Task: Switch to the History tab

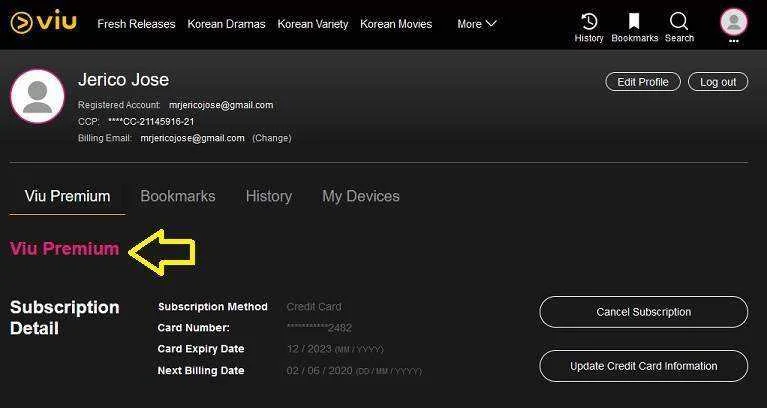Action: pyautogui.click(x=269, y=196)
